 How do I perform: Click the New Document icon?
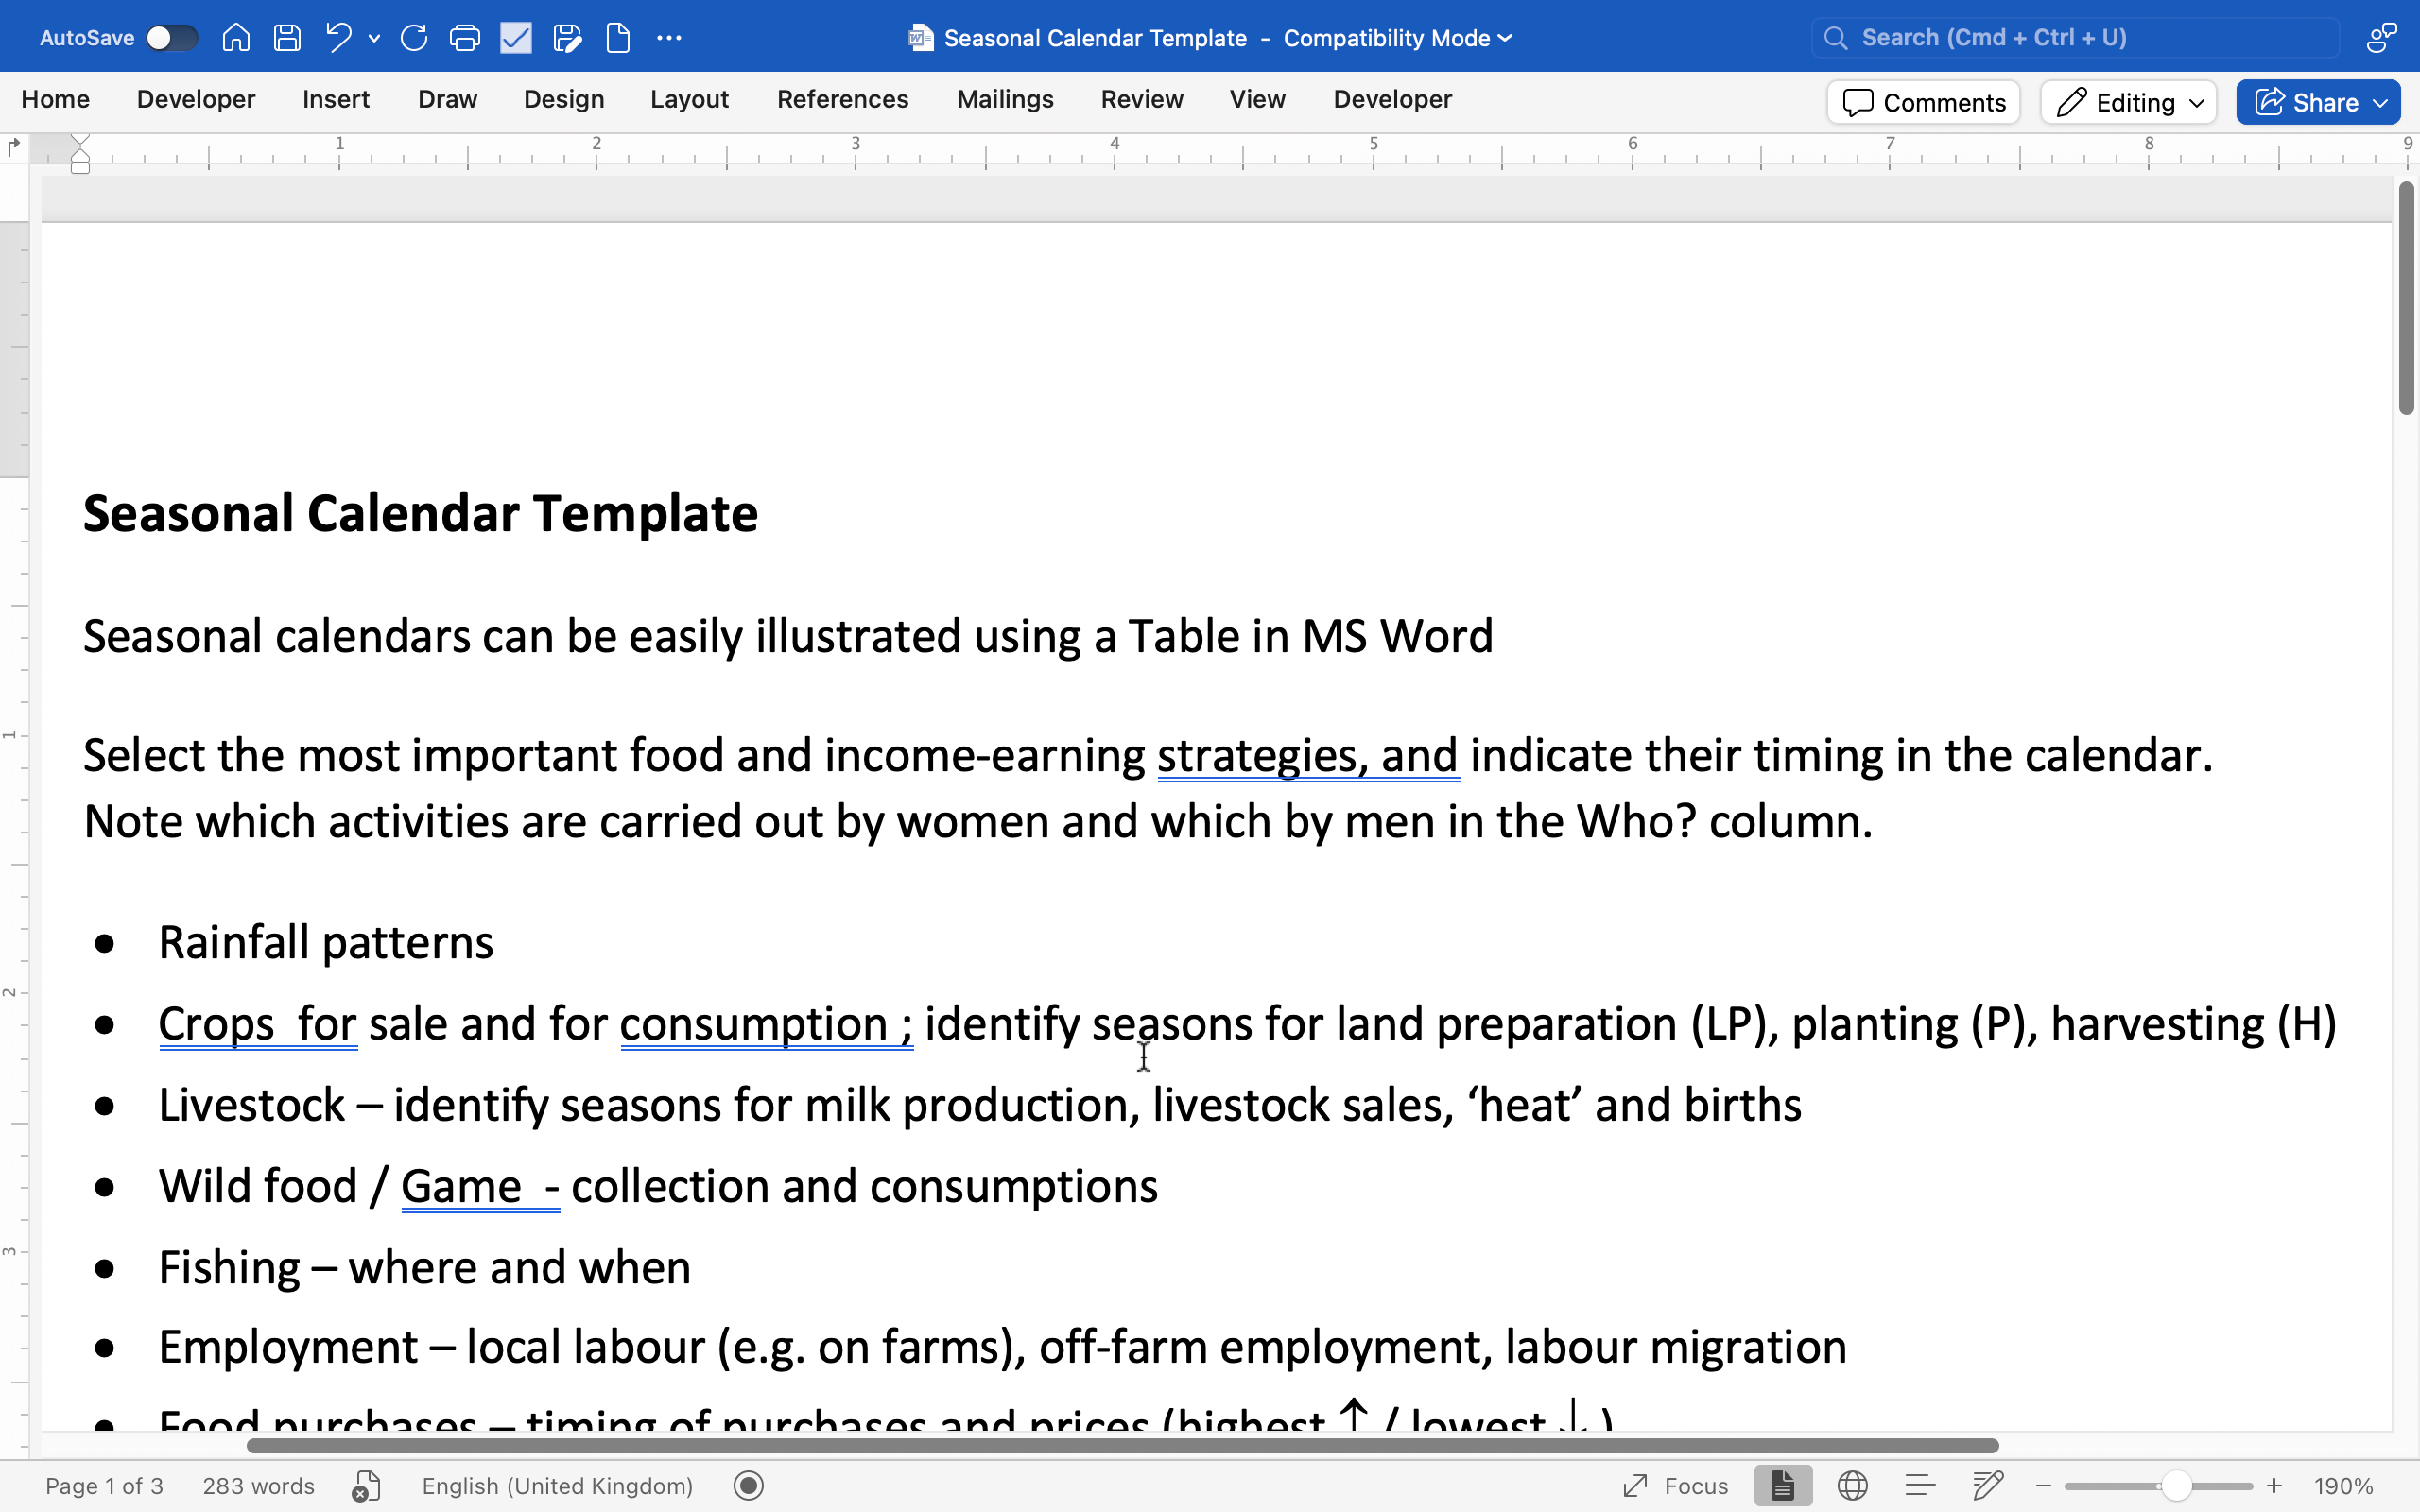(x=618, y=38)
